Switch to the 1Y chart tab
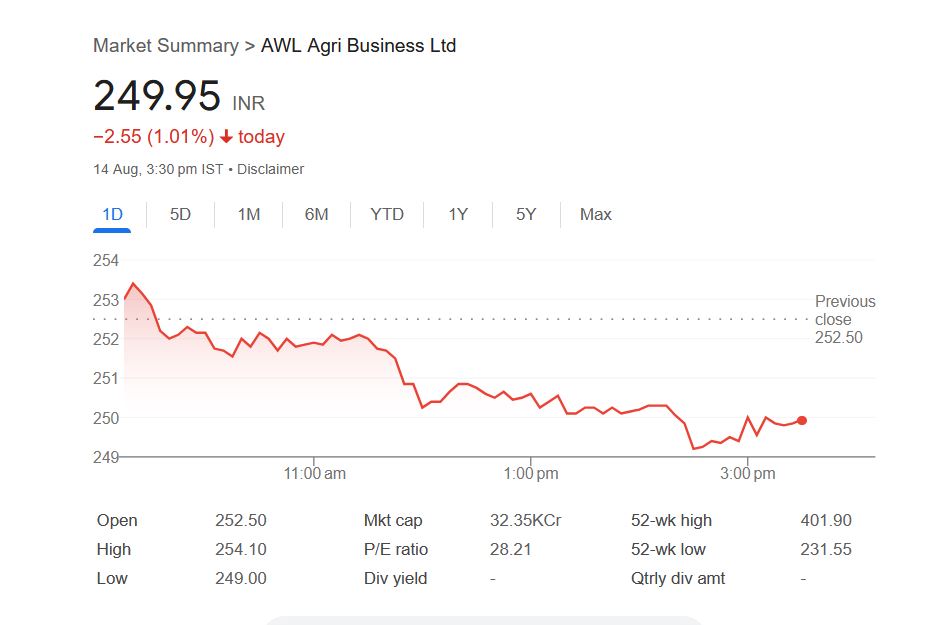Screen dimensions: 936x625 click(458, 214)
